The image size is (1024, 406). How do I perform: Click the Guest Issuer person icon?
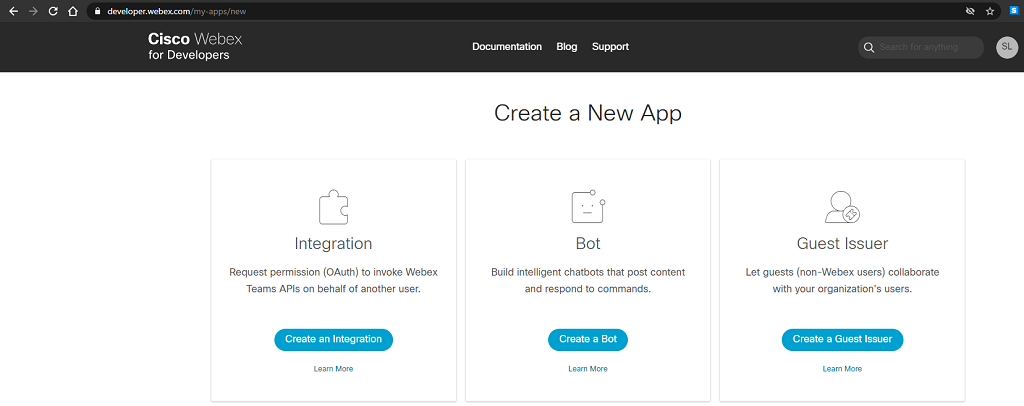(842, 207)
